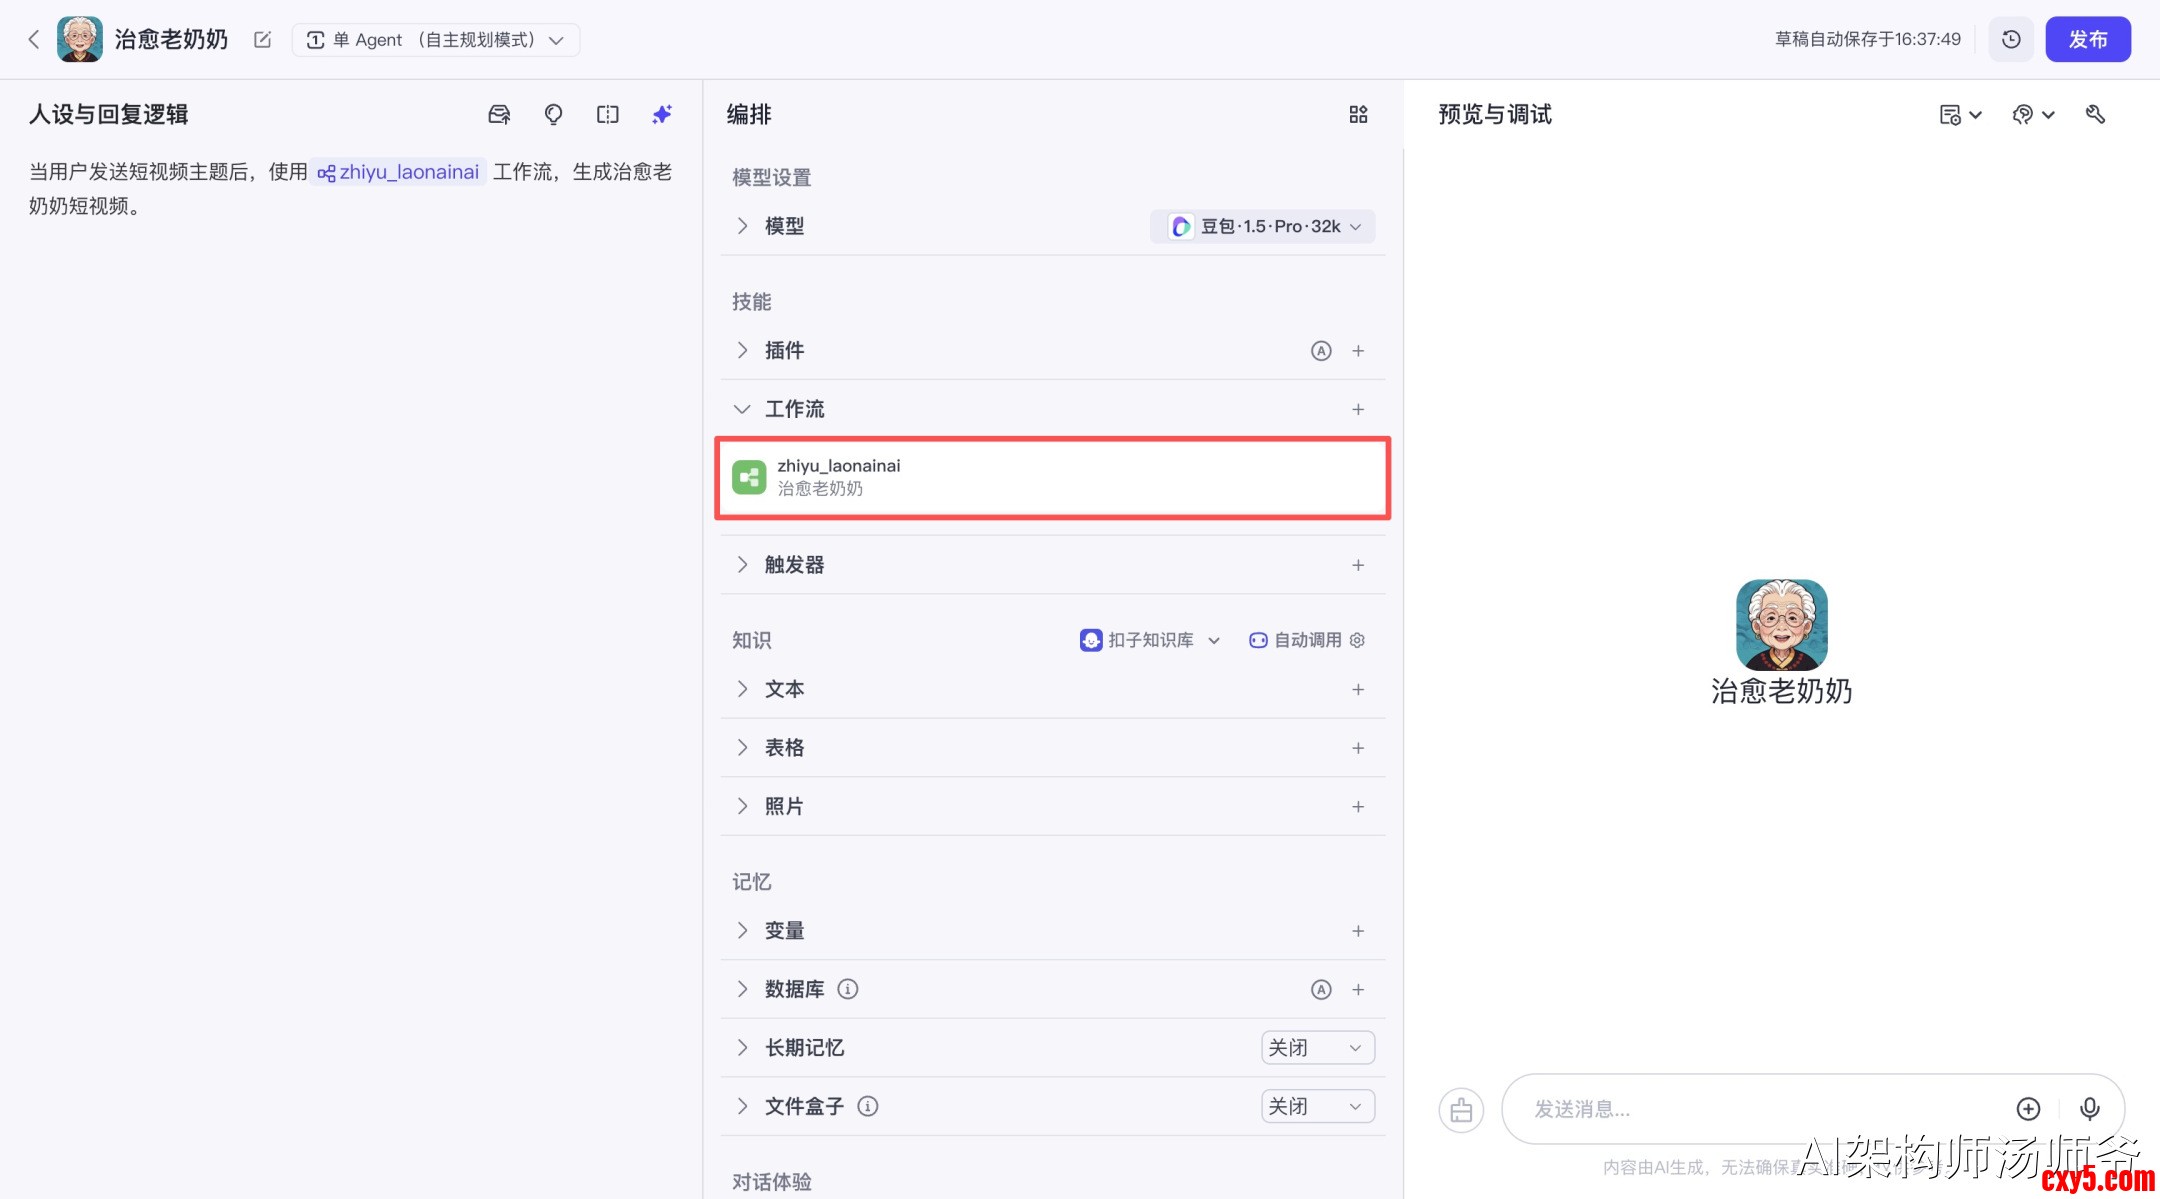Click the wrench debug icon in preview panel
The width and height of the screenshot is (2160, 1199).
point(2095,114)
